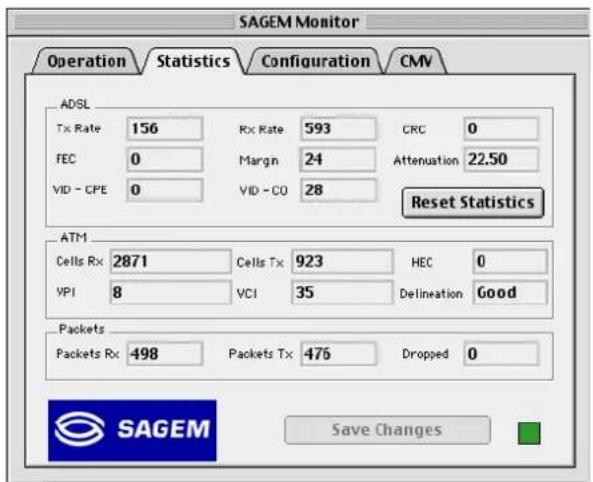Image resolution: width=593 pixels, height=482 pixels.
Task: Click the FEC label
Action: coord(66,159)
